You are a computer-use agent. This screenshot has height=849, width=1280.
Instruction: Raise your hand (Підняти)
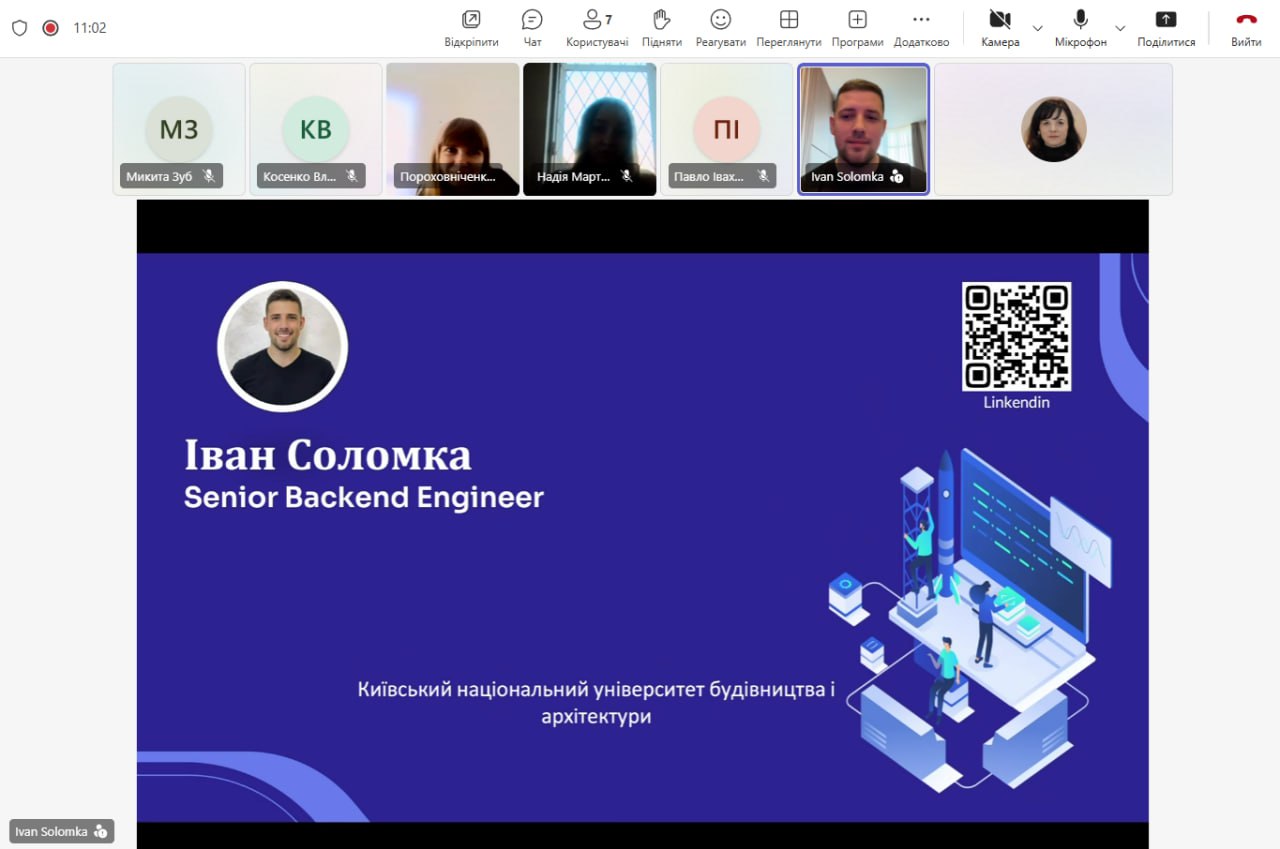661,28
